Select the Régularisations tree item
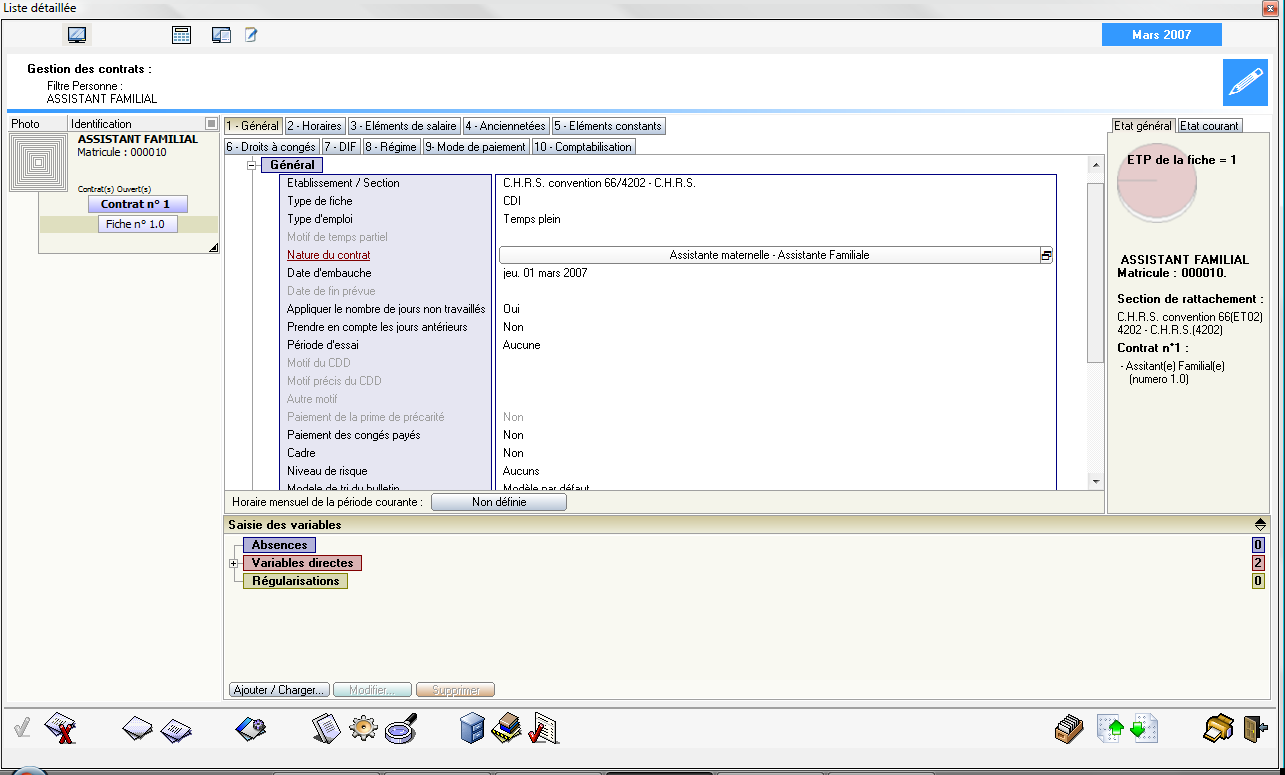1285x775 pixels. pyautogui.click(x=296, y=581)
